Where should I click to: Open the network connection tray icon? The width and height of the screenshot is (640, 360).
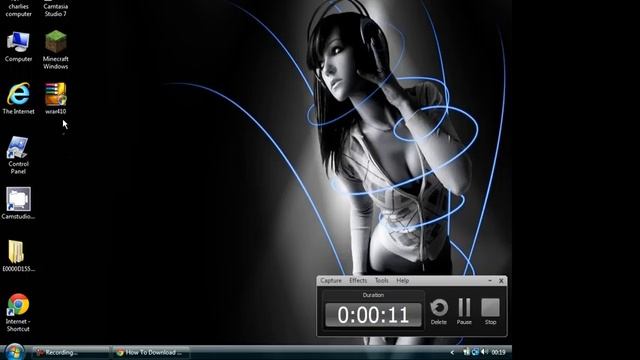click(x=475, y=352)
